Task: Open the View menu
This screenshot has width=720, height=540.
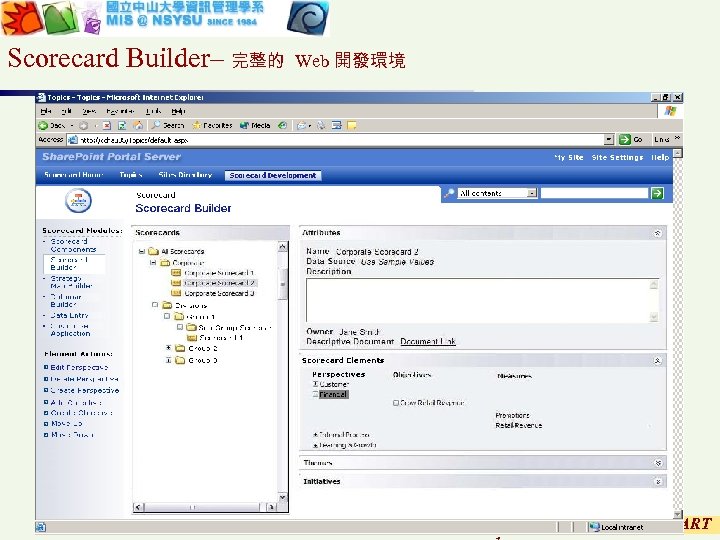Action: click(89, 111)
